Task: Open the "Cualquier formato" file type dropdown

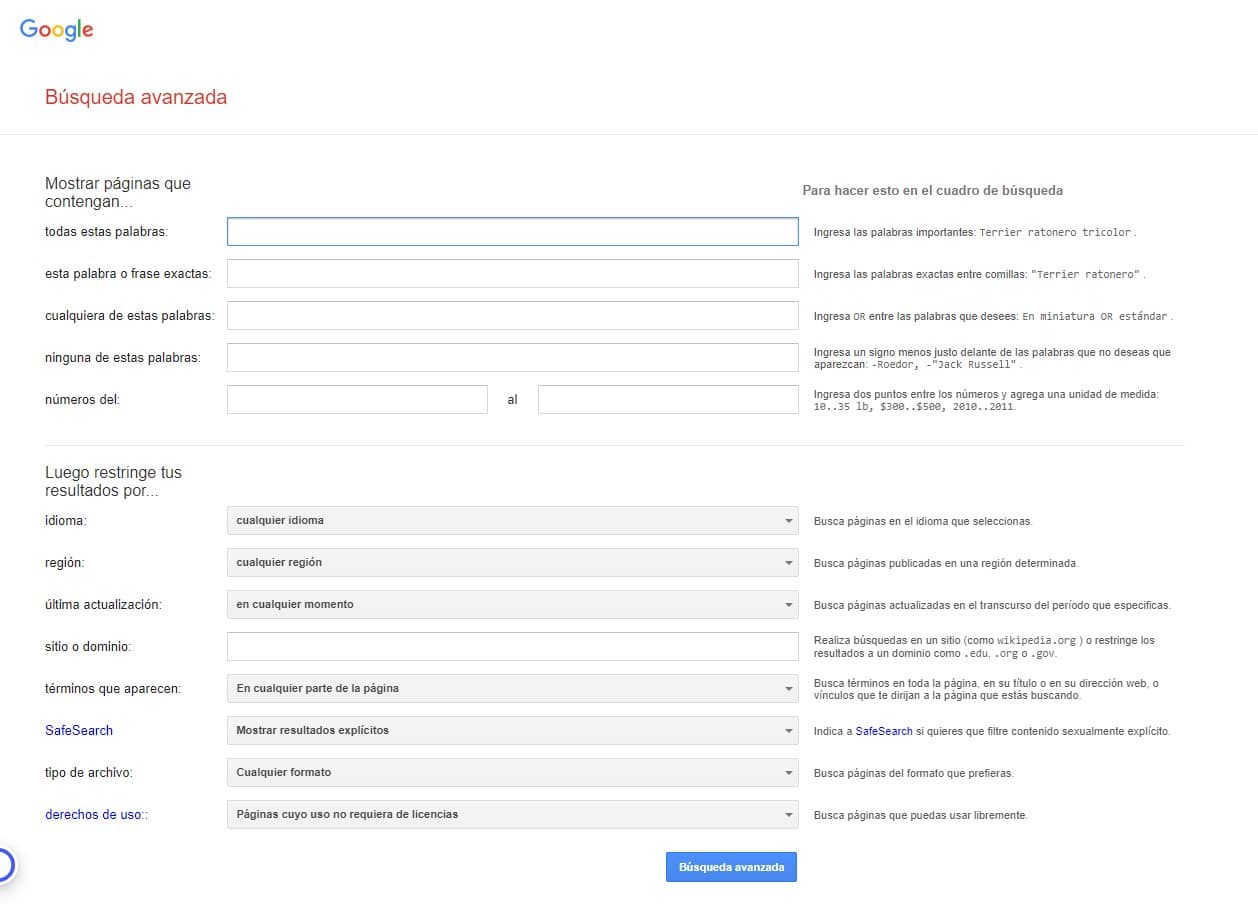Action: [512, 772]
